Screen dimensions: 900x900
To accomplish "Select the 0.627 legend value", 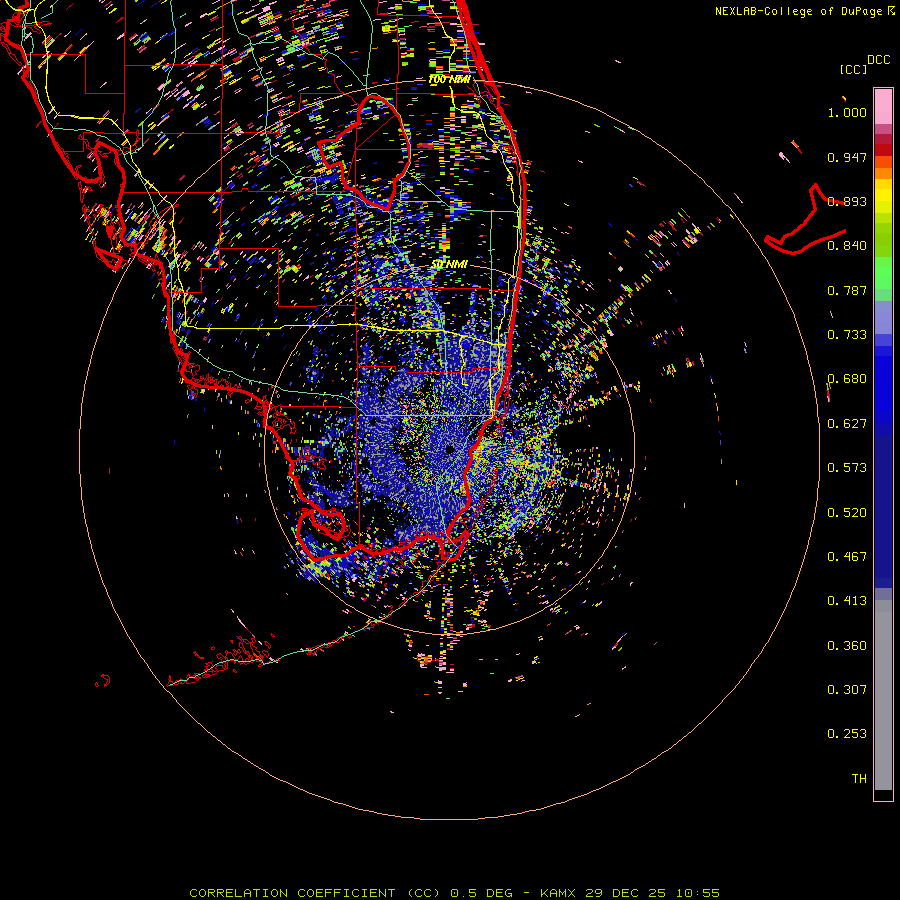I will point(847,424).
